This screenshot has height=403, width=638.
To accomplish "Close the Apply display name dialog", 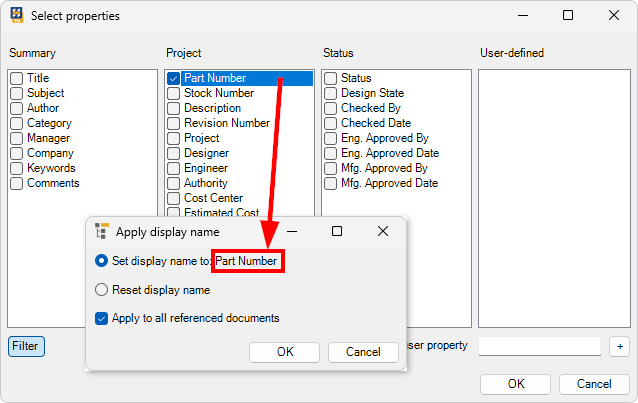I will [x=382, y=231].
